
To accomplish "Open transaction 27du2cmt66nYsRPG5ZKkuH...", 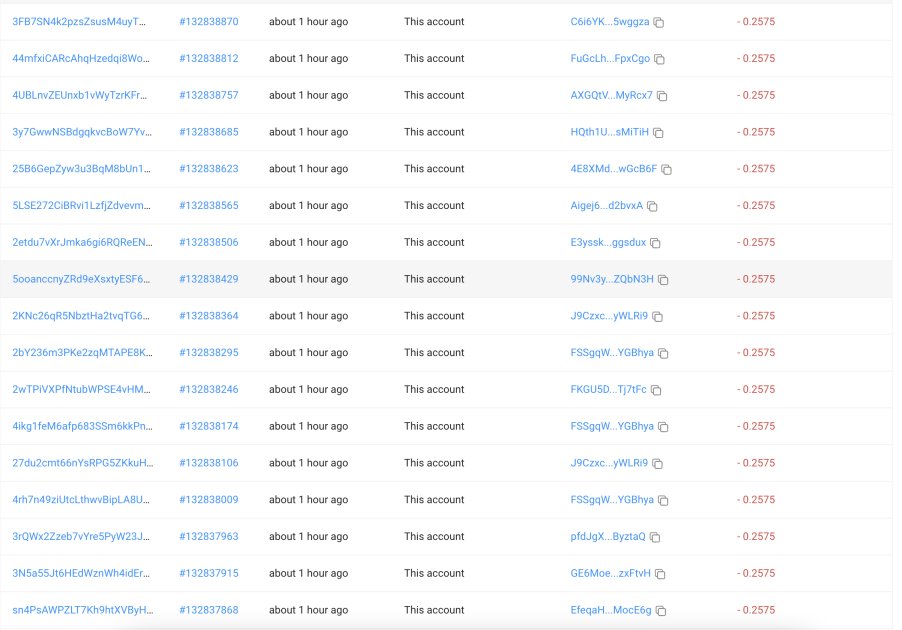I will 83,464.
